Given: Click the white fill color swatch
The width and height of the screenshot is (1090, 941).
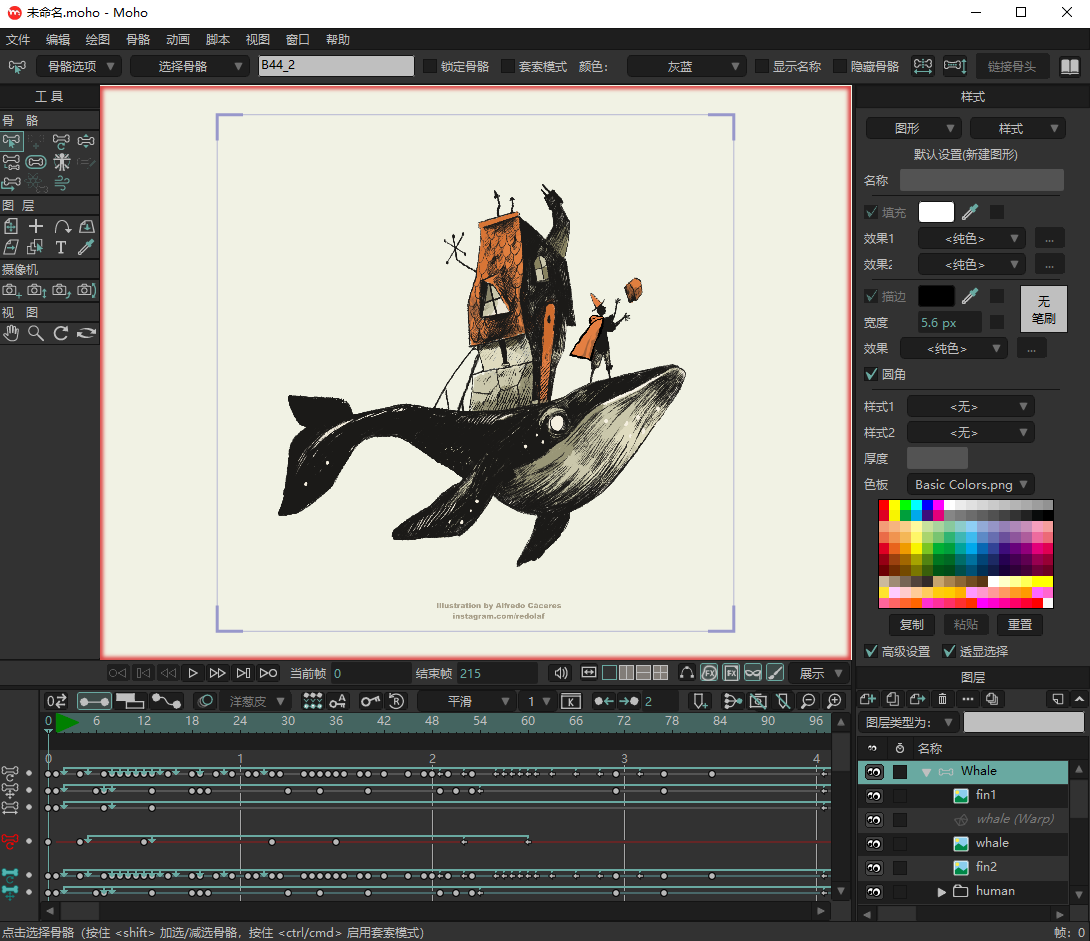Looking at the screenshot, I should click(x=936, y=212).
